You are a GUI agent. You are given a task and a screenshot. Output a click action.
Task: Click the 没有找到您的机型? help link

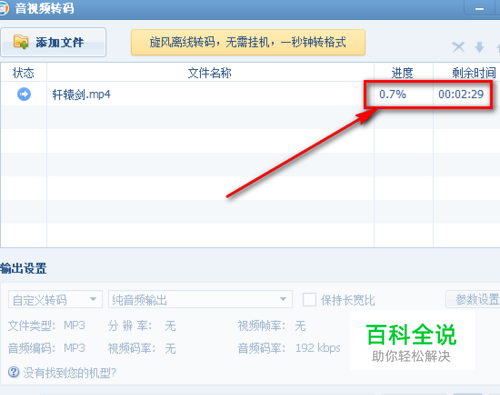(70, 373)
